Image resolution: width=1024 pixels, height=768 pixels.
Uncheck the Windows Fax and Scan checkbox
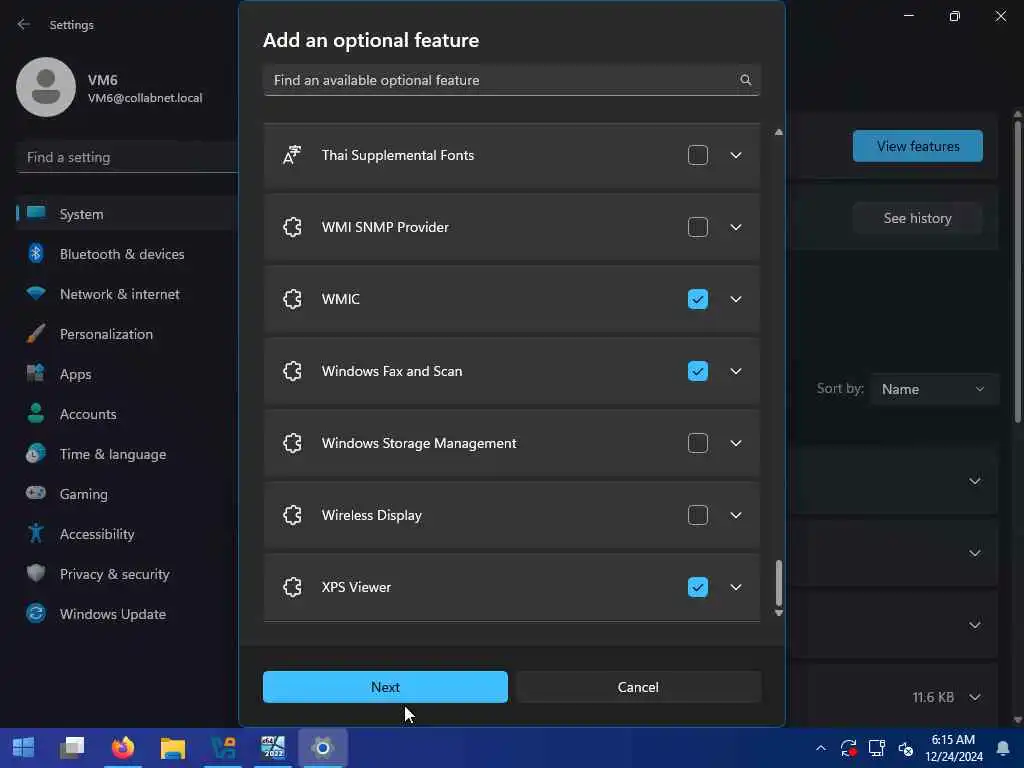click(x=697, y=371)
